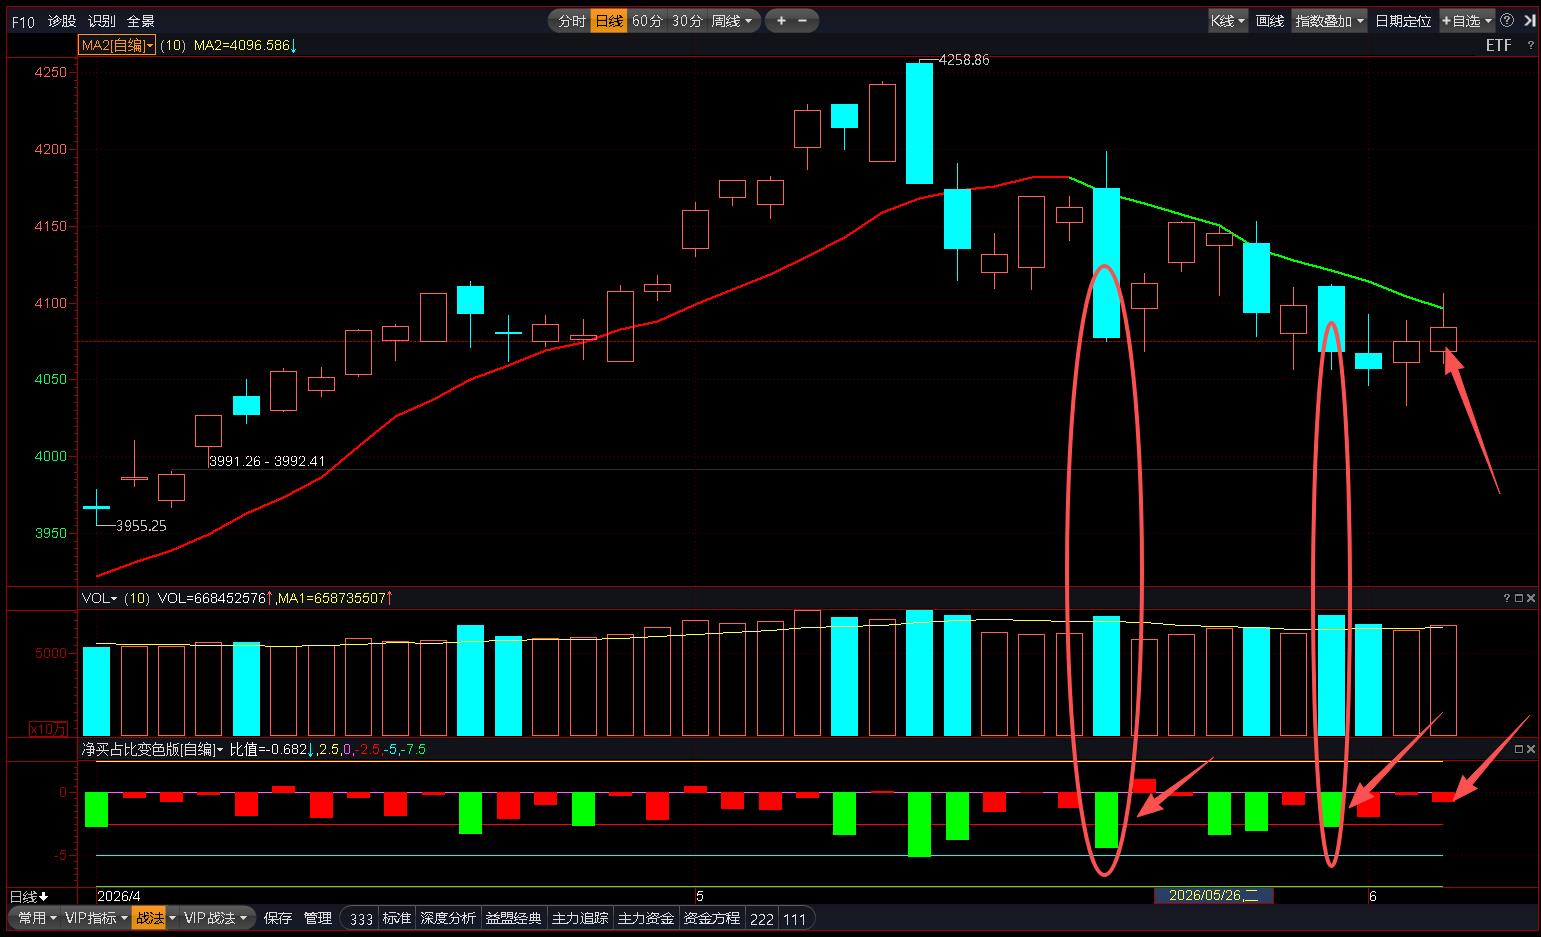Open the 诊股 menu item
The height and width of the screenshot is (937, 1541).
(62, 21)
